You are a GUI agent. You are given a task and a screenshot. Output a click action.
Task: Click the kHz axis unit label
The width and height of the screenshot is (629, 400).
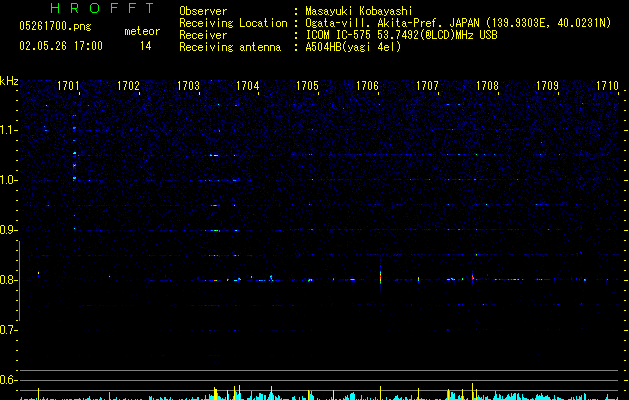(9, 81)
